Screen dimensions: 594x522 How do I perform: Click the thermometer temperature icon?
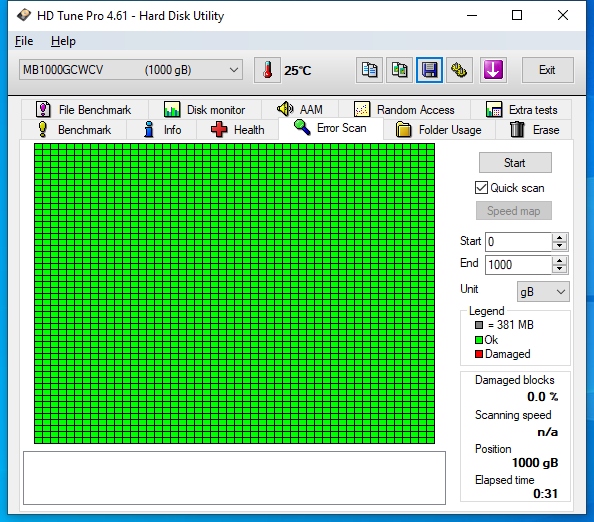[267, 70]
